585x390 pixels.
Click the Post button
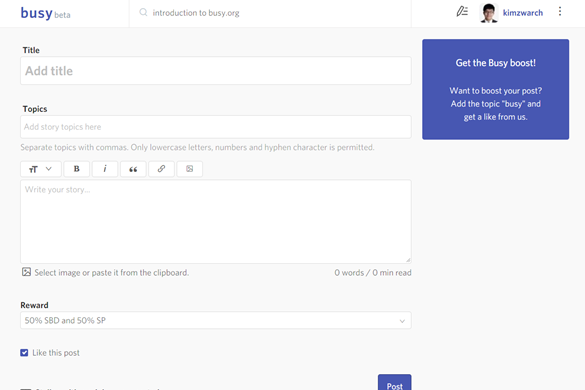[x=394, y=383]
